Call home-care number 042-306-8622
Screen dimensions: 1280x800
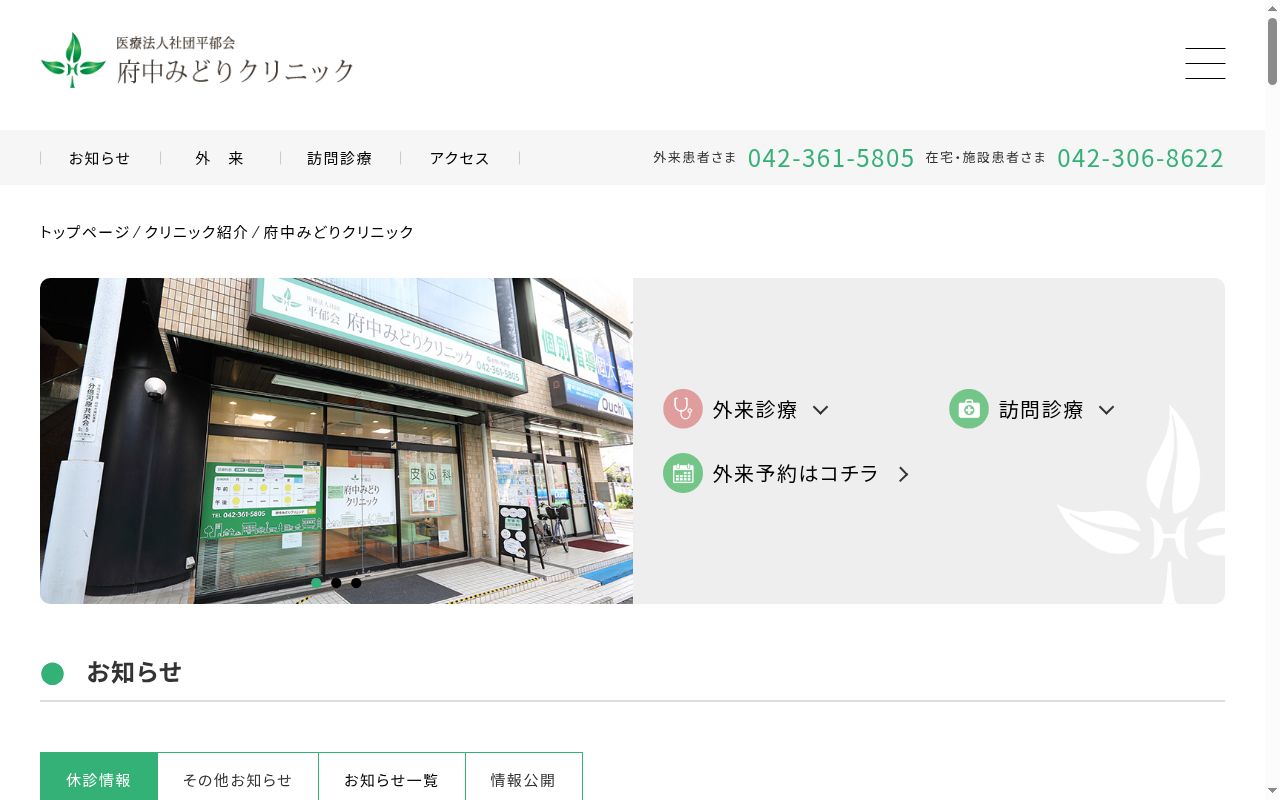pyautogui.click(x=1141, y=158)
